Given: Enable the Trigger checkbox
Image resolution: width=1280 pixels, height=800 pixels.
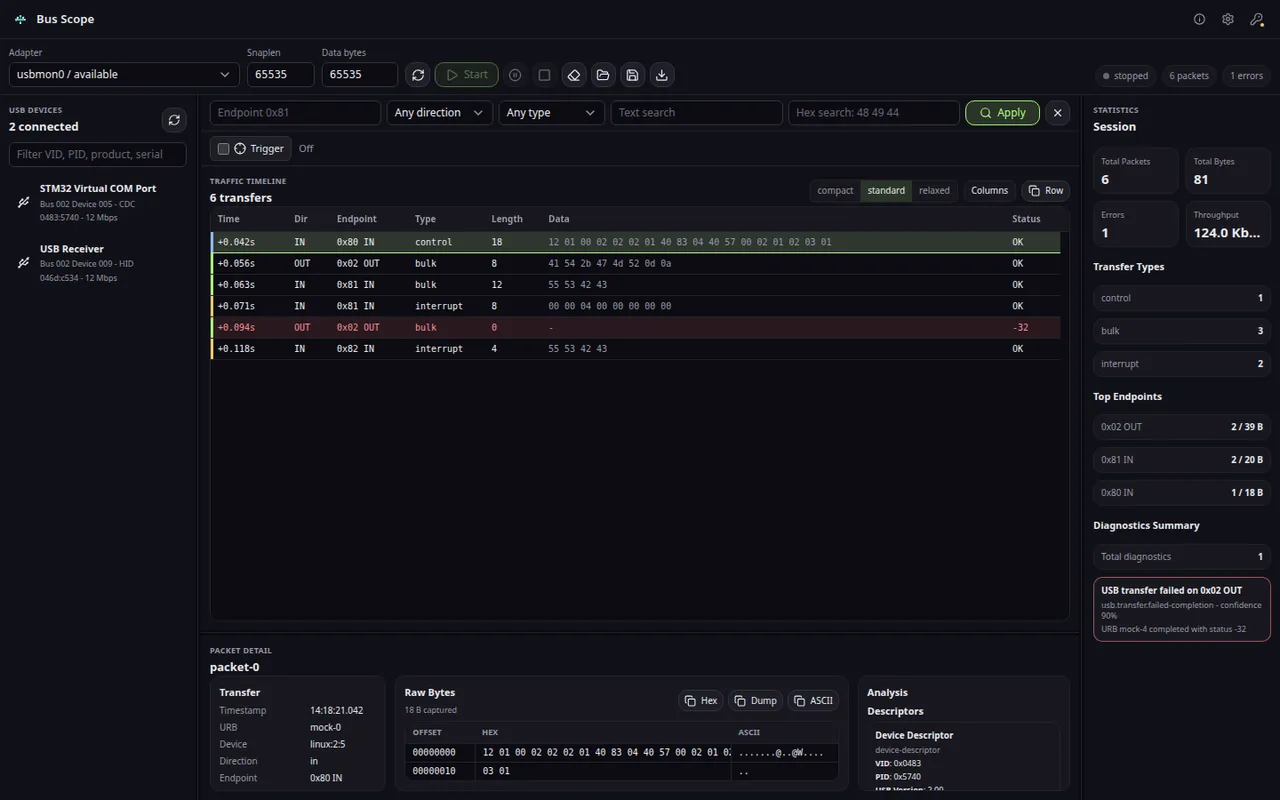Looking at the screenshot, I should [x=224, y=149].
